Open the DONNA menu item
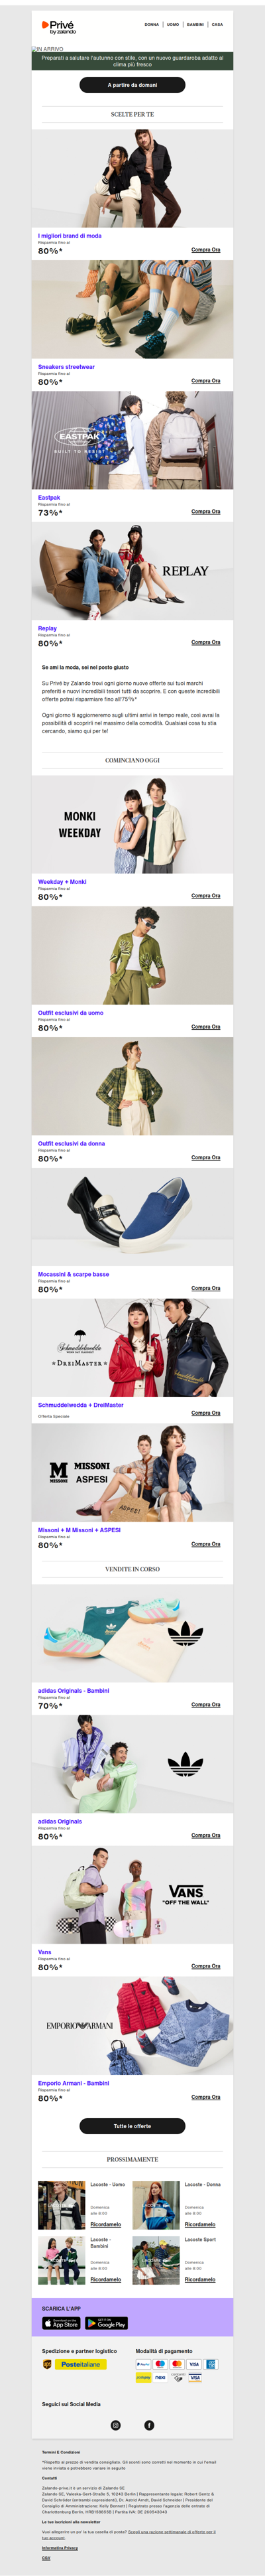 (151, 24)
